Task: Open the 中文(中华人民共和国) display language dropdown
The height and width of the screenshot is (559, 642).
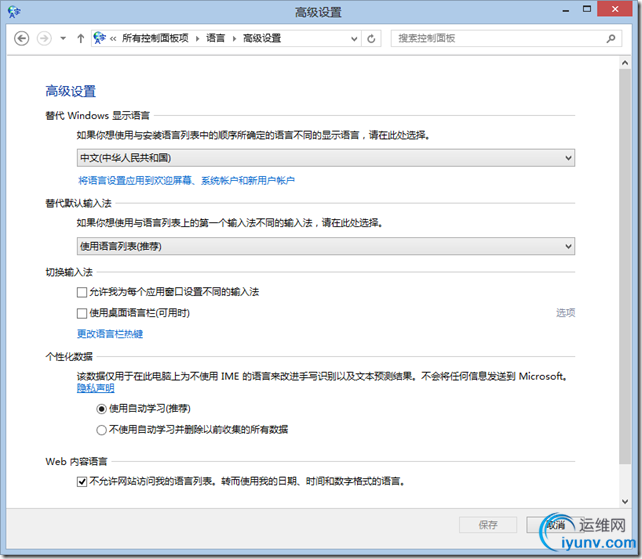Action: (326, 158)
